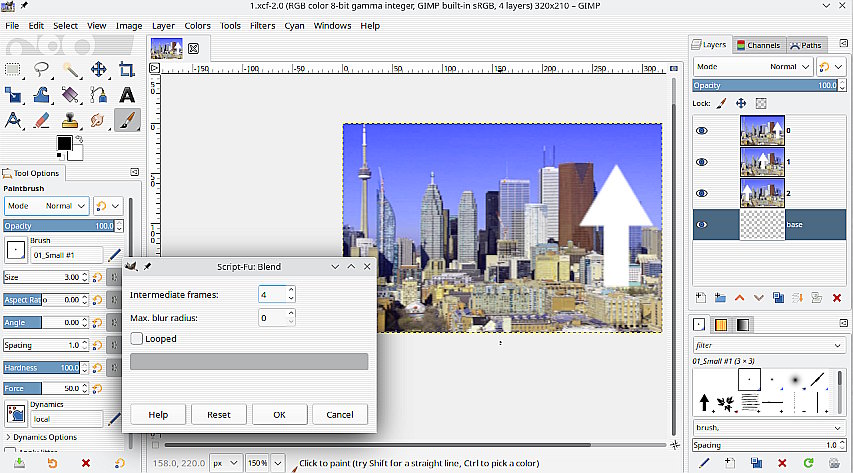Image resolution: width=853 pixels, height=473 pixels.
Task: Open the Filters menu
Action: click(x=263, y=25)
